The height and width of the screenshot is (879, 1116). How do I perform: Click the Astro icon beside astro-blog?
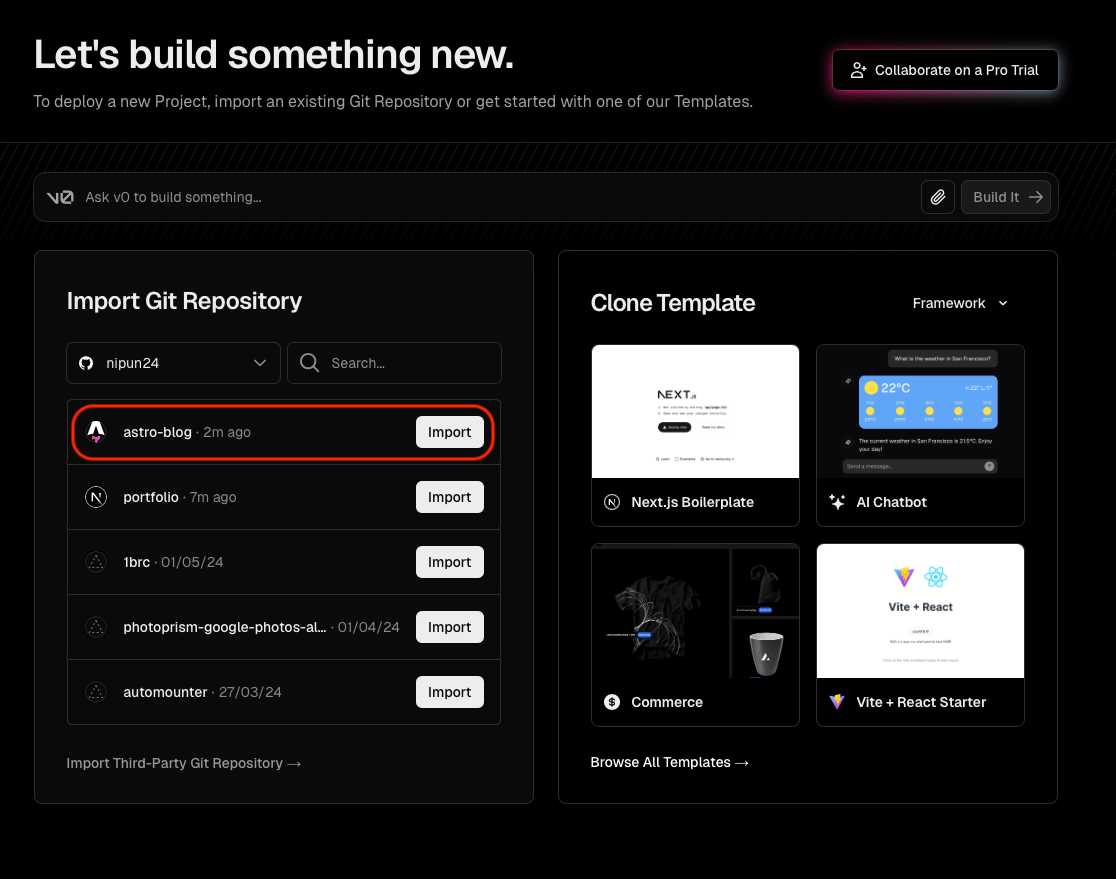click(96, 432)
